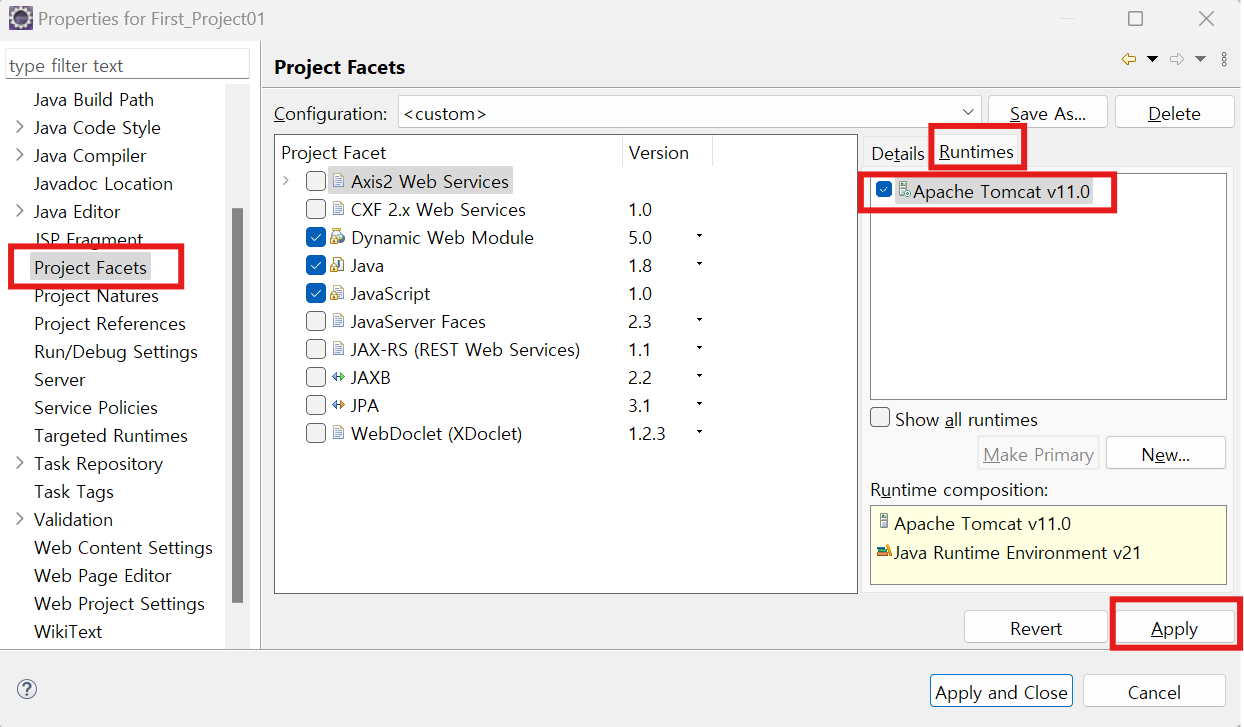Image resolution: width=1244 pixels, height=727 pixels.
Task: Open JPA version dropdown arrow
Action: 699,404
